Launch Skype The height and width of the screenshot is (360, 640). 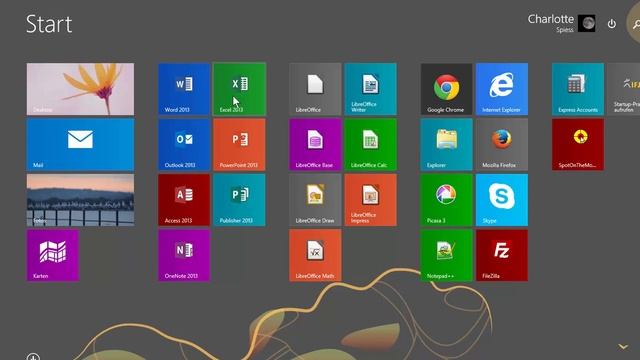[x=502, y=200]
